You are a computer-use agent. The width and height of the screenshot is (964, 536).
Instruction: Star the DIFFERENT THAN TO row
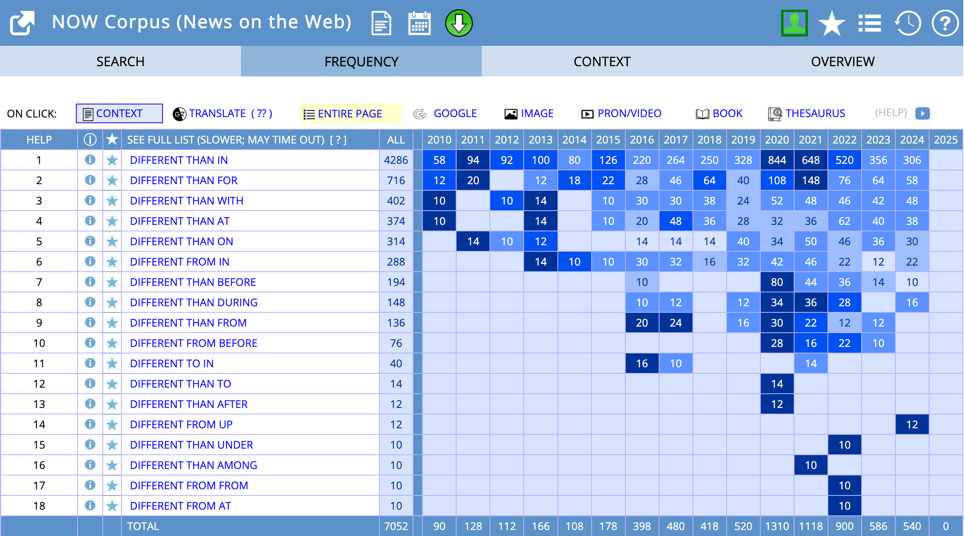pos(112,384)
